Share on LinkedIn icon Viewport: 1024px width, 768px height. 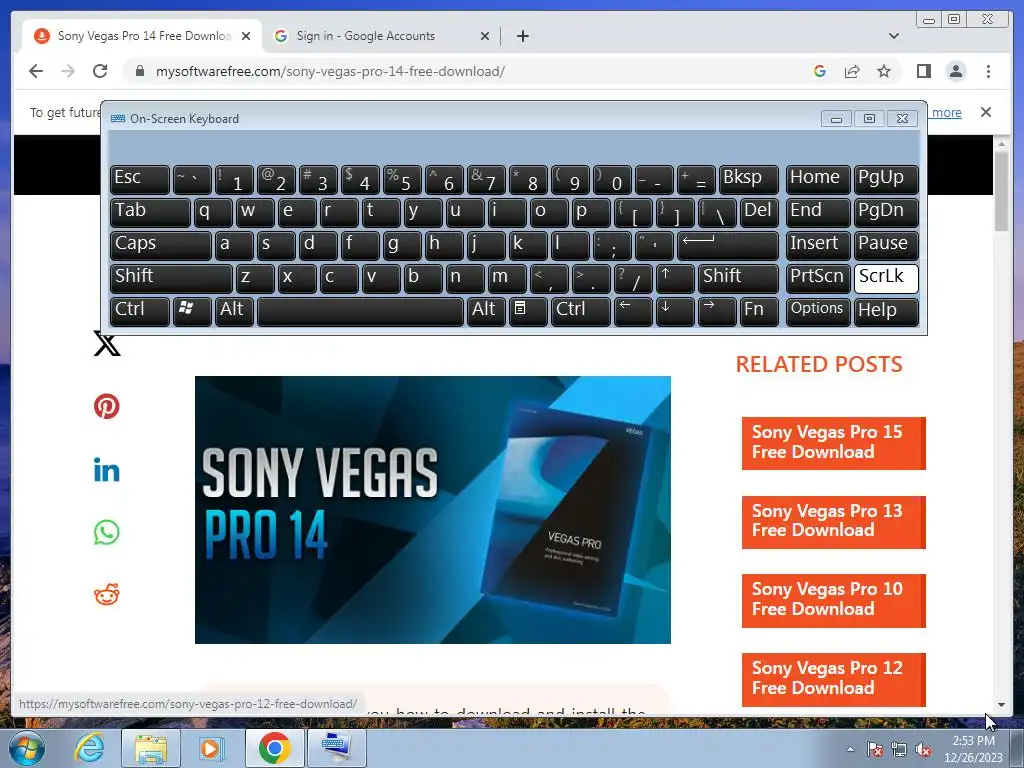106,470
